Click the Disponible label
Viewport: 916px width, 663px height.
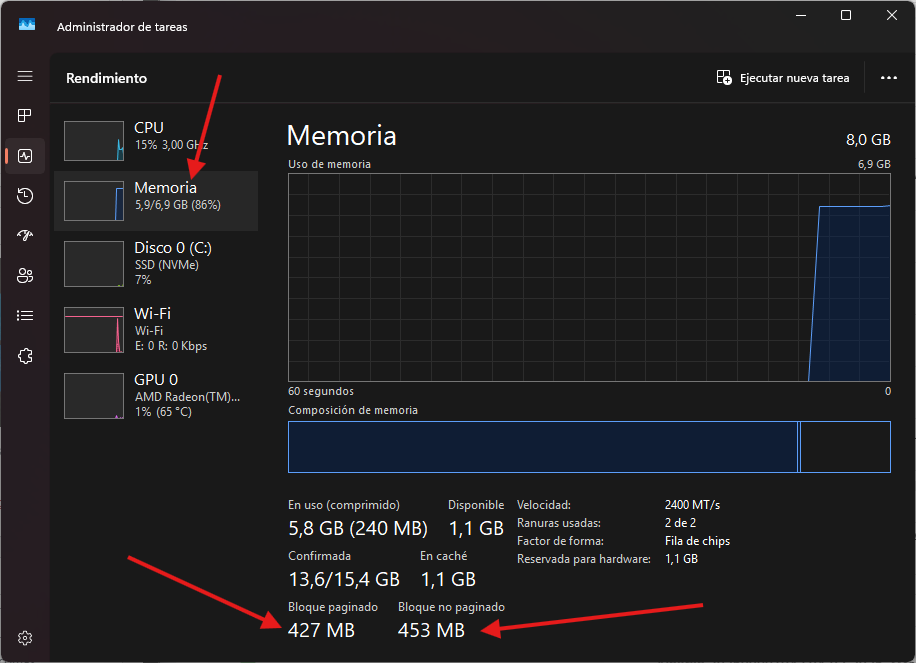point(476,505)
